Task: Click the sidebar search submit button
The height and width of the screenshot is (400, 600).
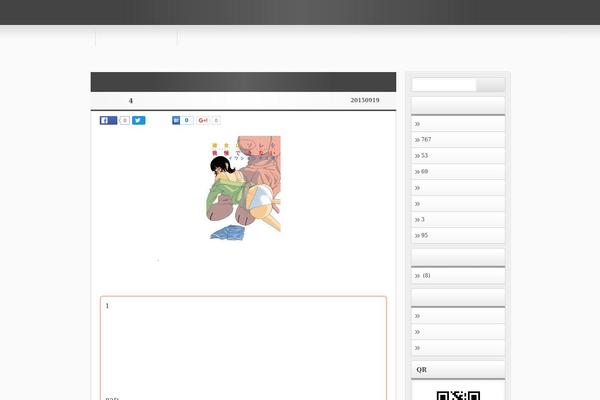Action: point(491,85)
